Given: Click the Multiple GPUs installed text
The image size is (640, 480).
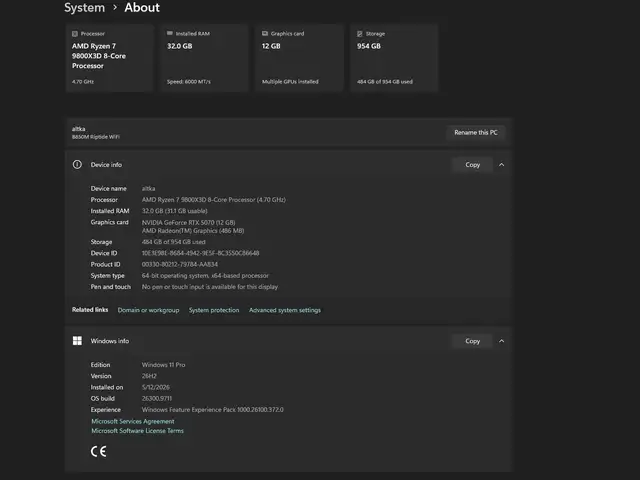Looking at the screenshot, I should (x=290, y=82).
